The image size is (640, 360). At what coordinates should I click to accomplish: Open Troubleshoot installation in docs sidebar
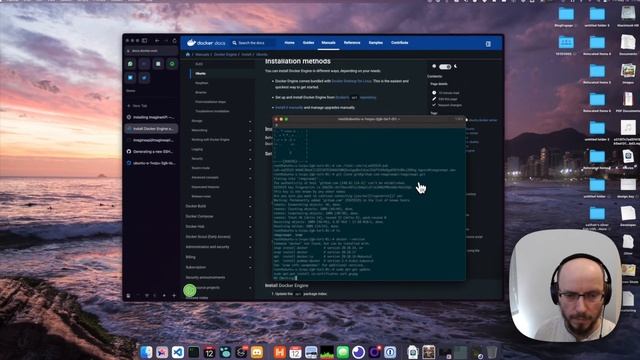click(212, 111)
